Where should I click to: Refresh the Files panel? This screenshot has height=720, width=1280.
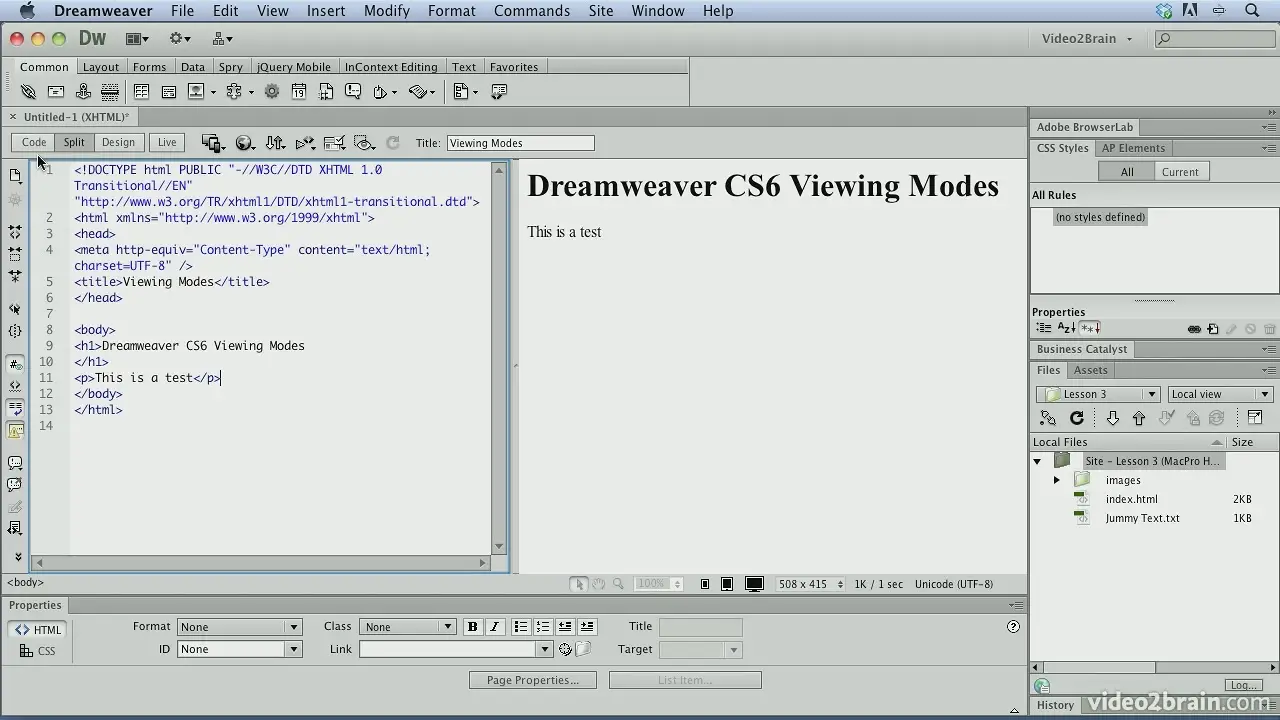click(1077, 418)
